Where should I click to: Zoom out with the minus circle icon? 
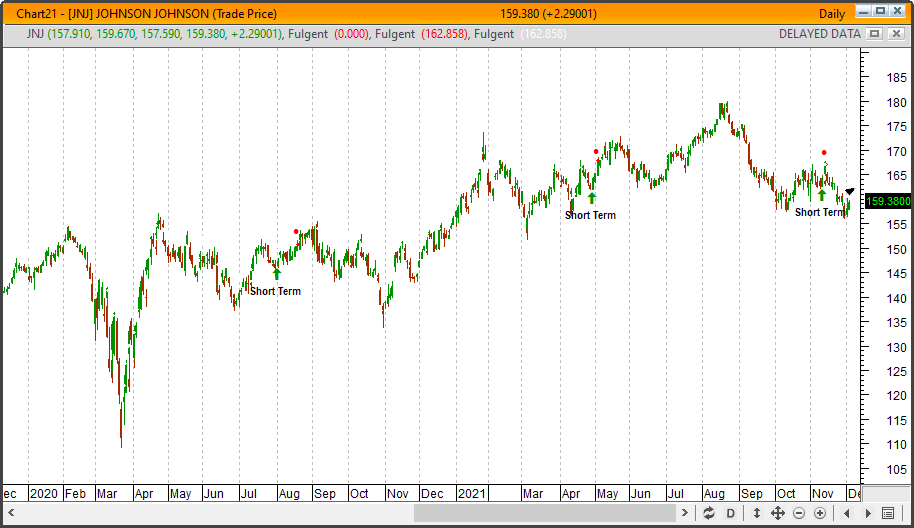799,513
